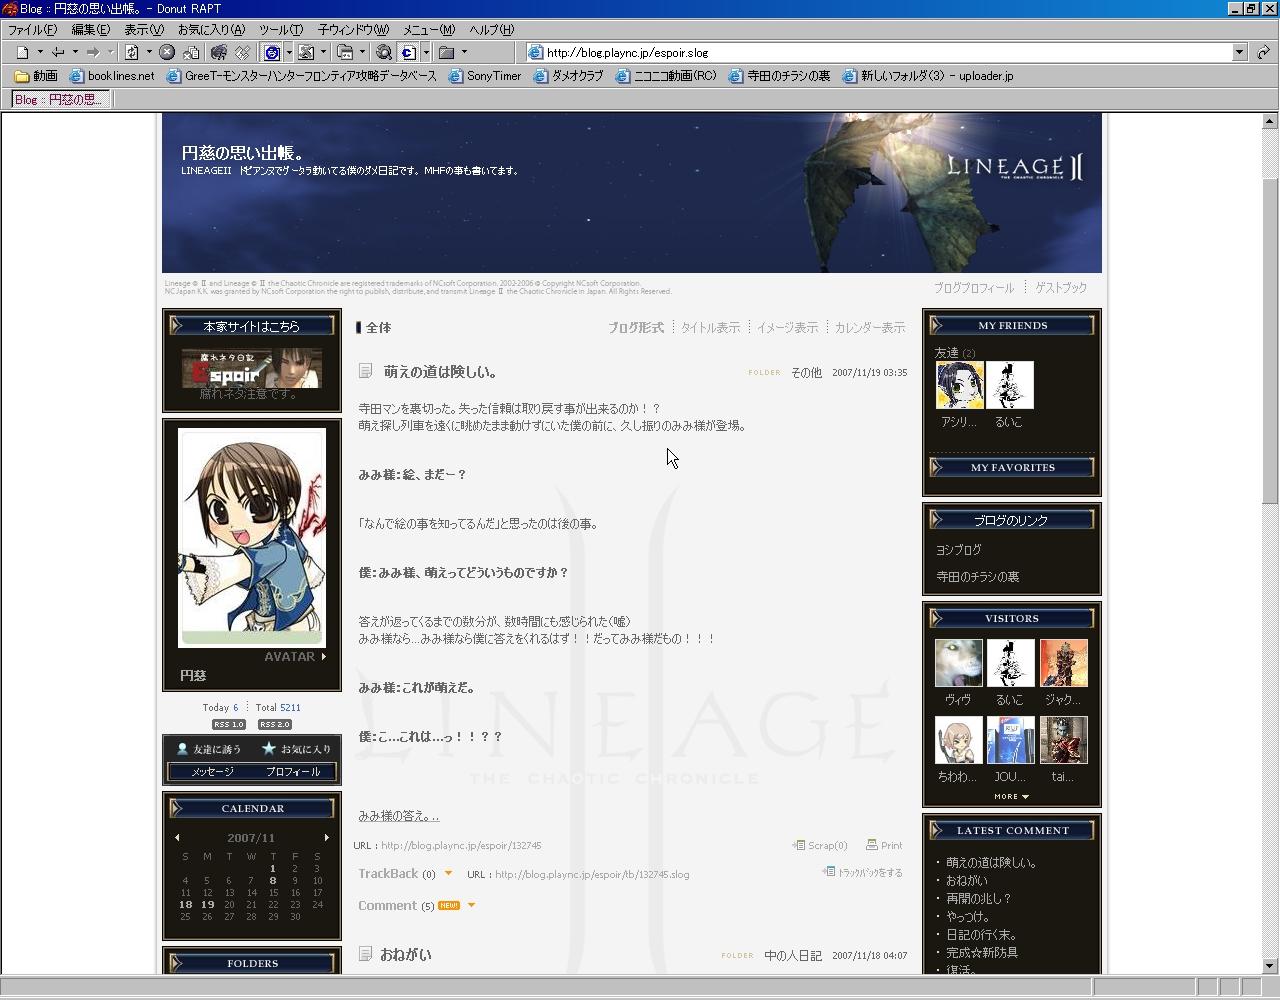Open the ヨシブログ link

(x=958, y=550)
